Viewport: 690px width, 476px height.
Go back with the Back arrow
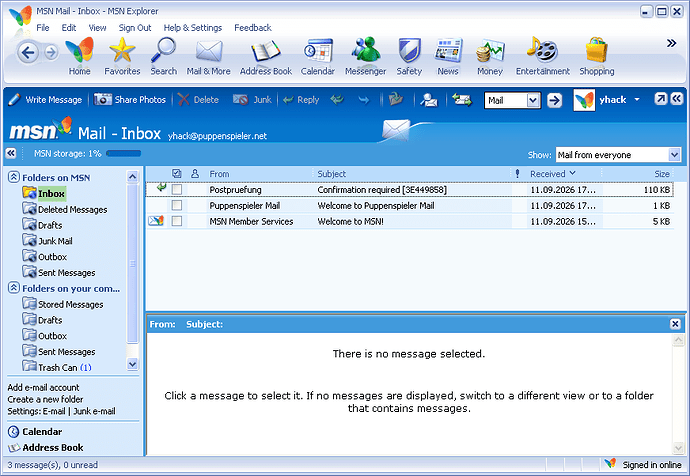pyautogui.click(x=28, y=53)
